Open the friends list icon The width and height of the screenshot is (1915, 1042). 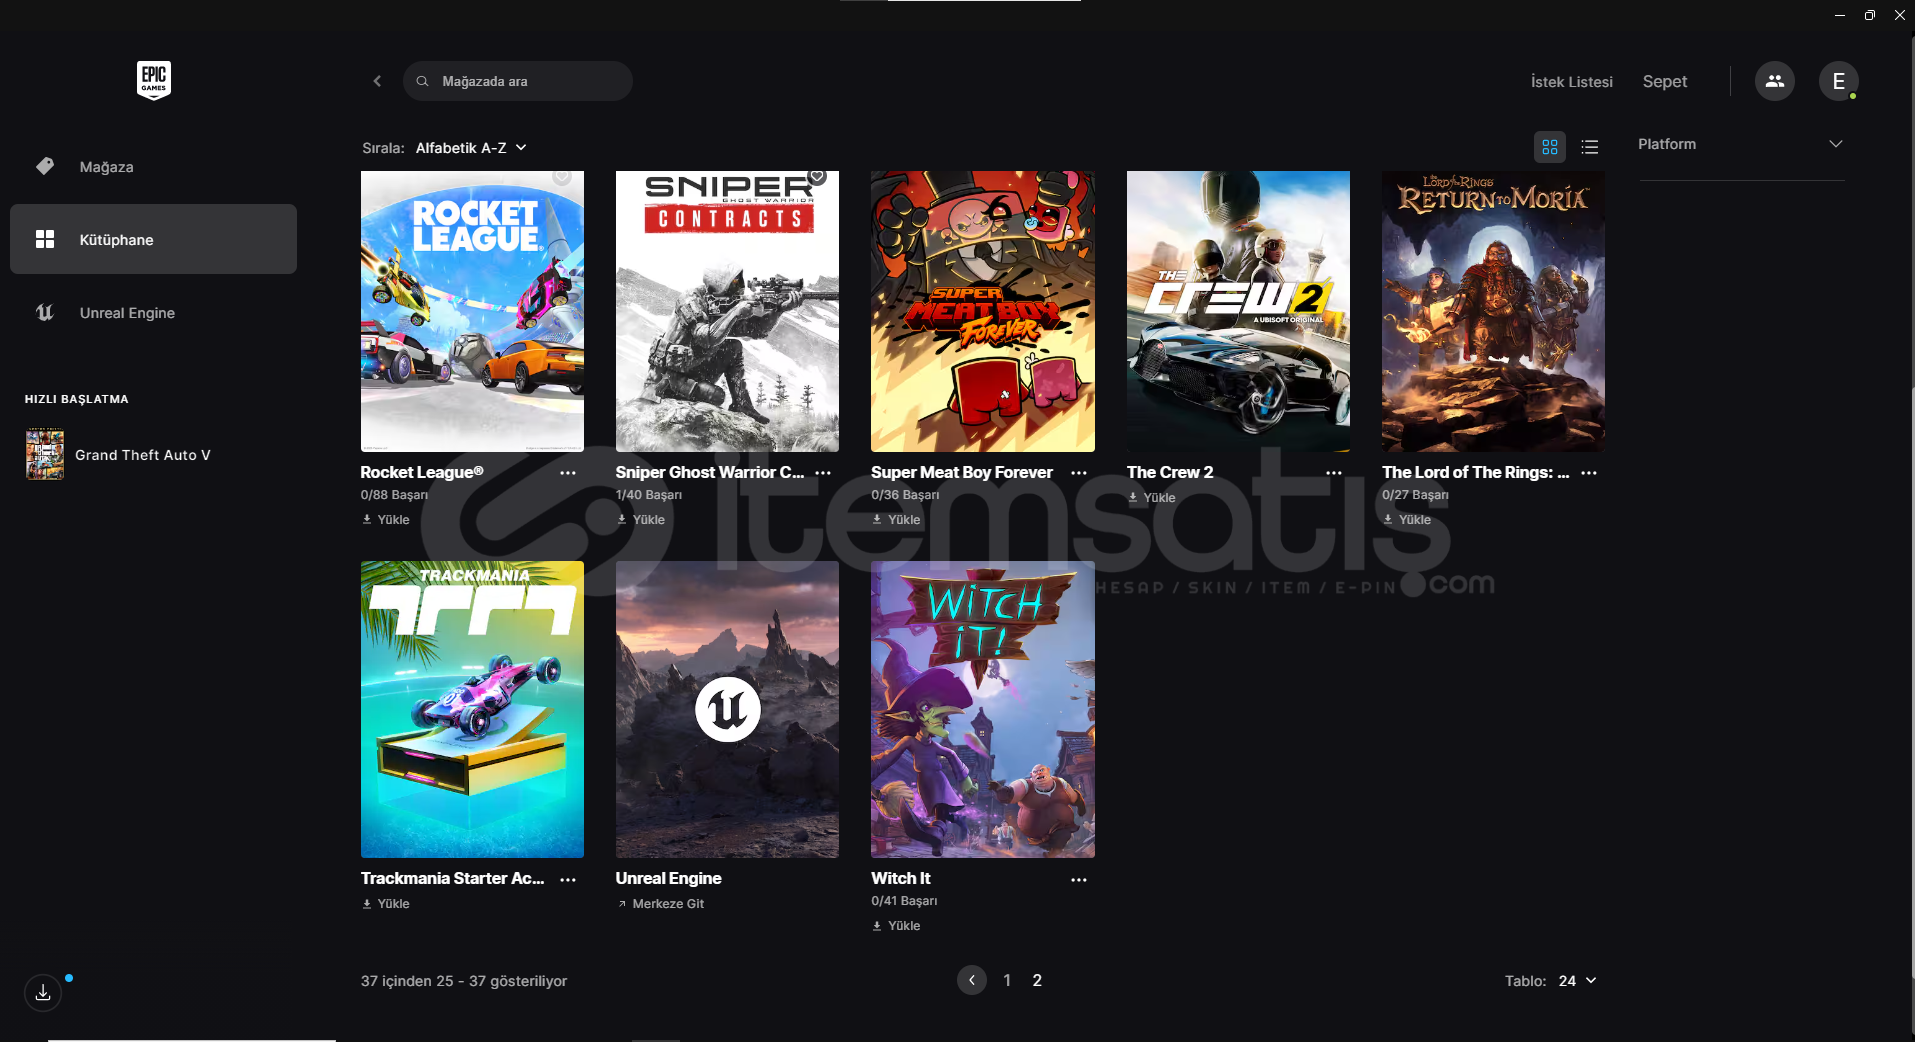[x=1774, y=81]
